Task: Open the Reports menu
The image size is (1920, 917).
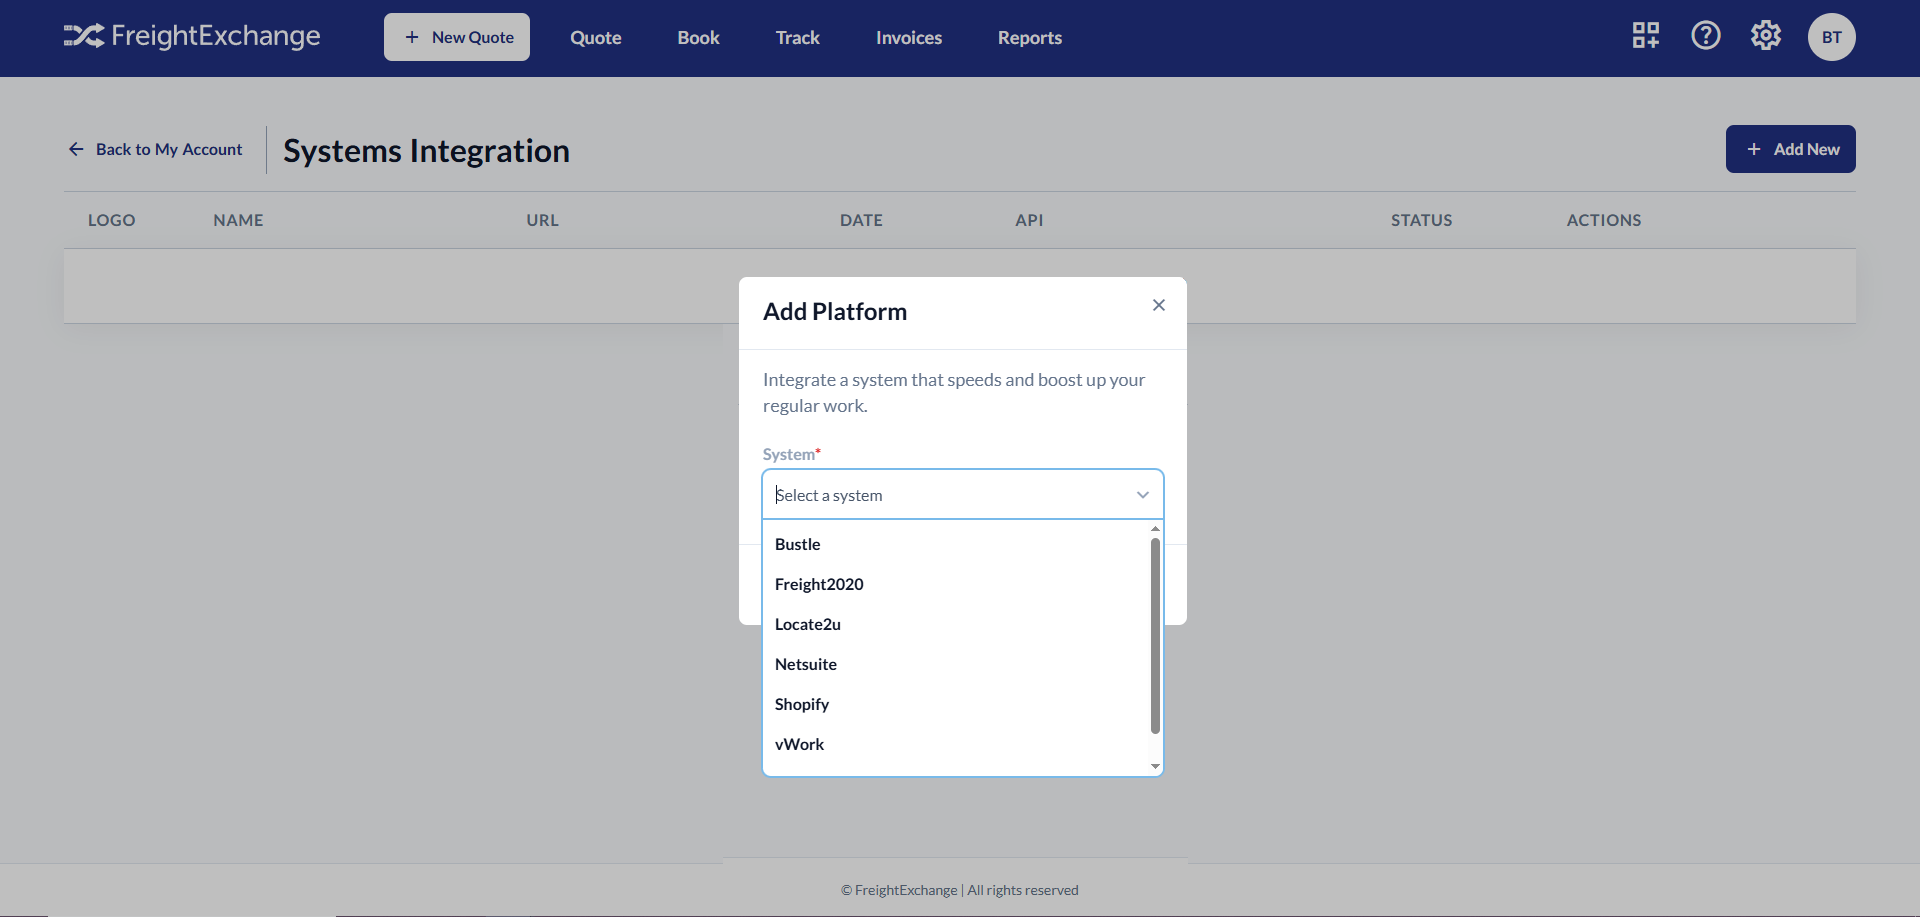Action: 1030,38
